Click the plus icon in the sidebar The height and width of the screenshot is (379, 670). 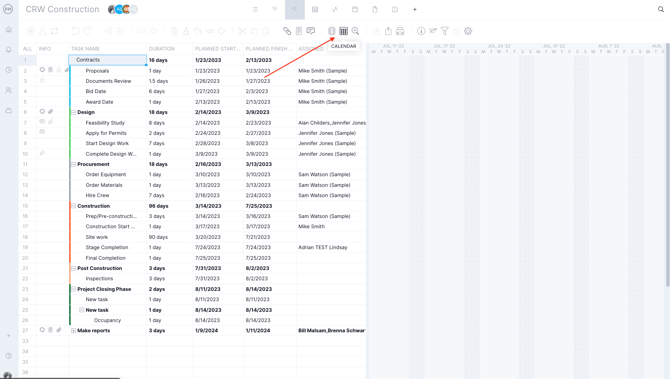pyautogui.click(x=9, y=336)
